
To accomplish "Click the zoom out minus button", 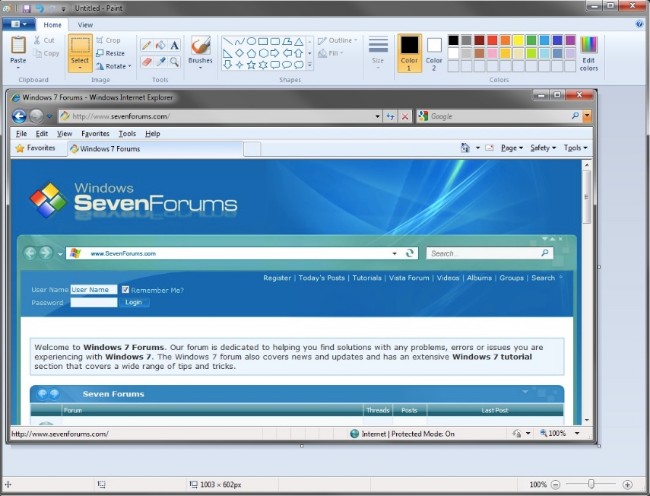I will [x=555, y=484].
